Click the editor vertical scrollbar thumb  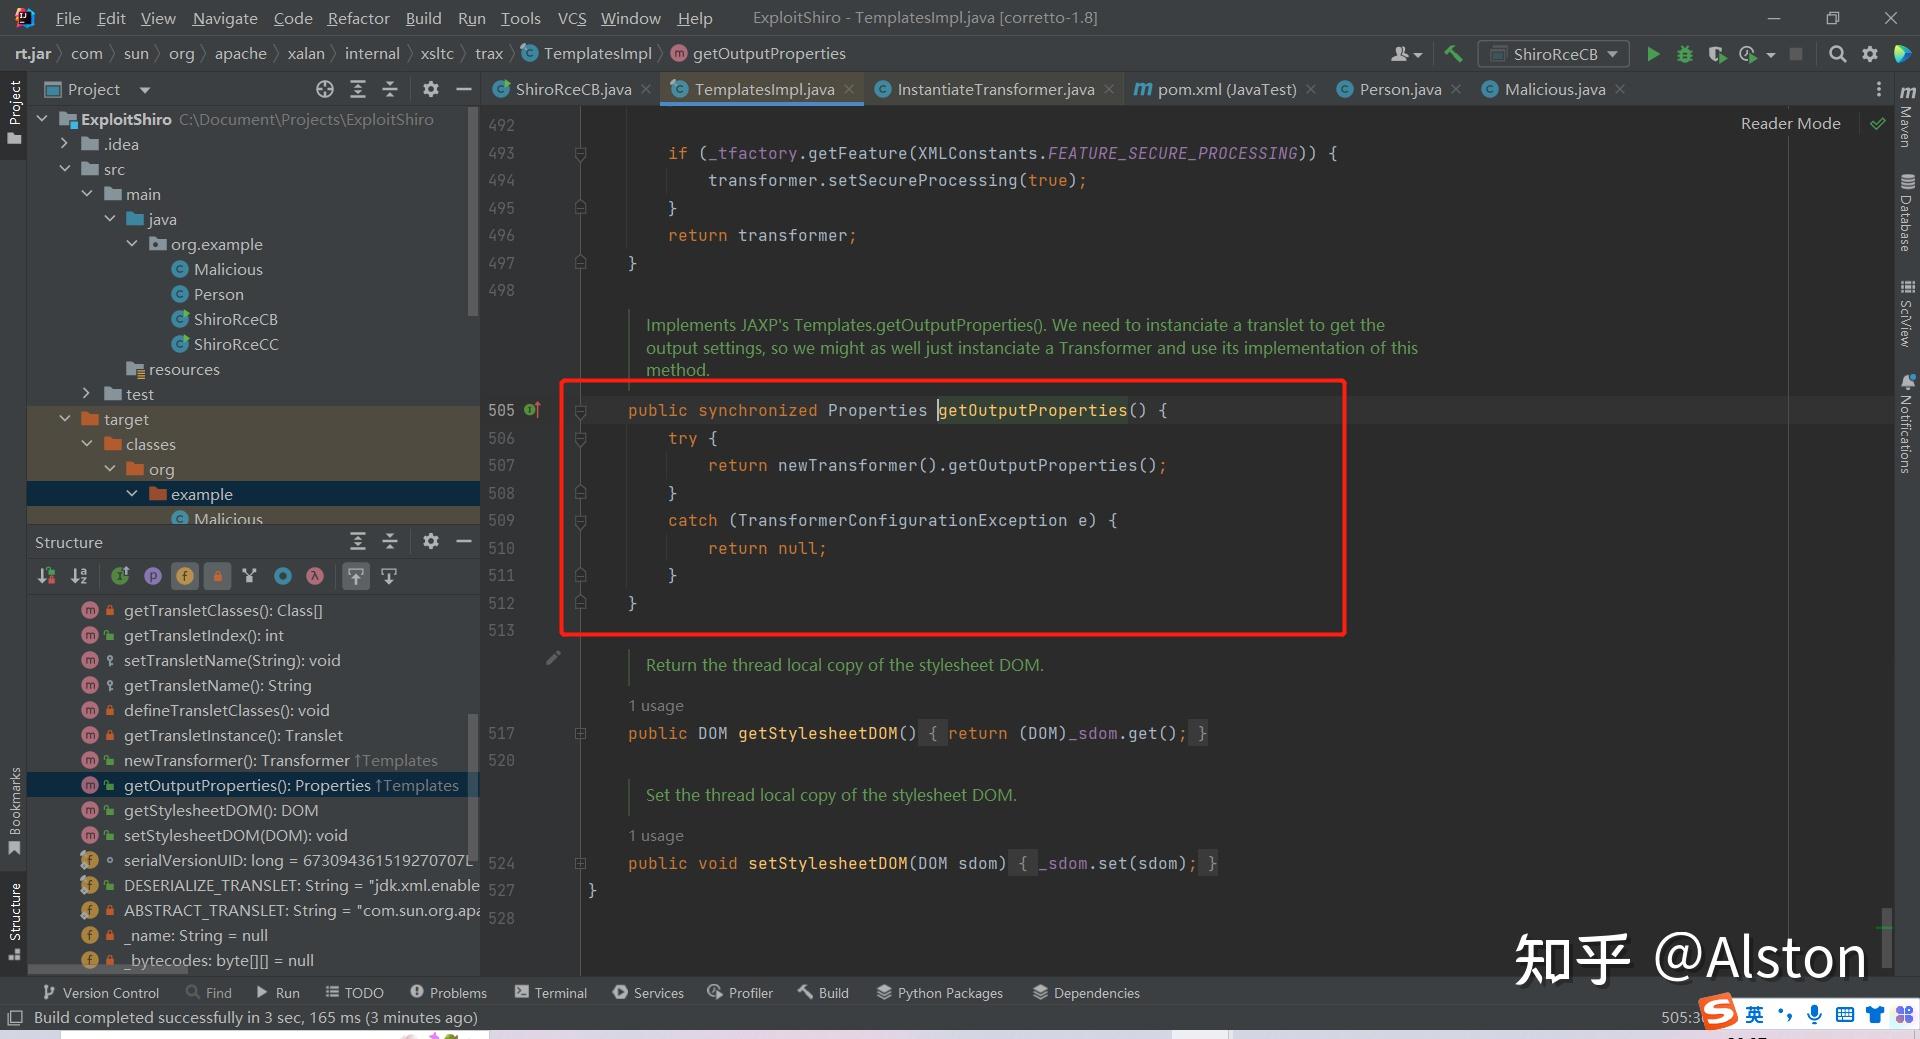pos(1886,937)
